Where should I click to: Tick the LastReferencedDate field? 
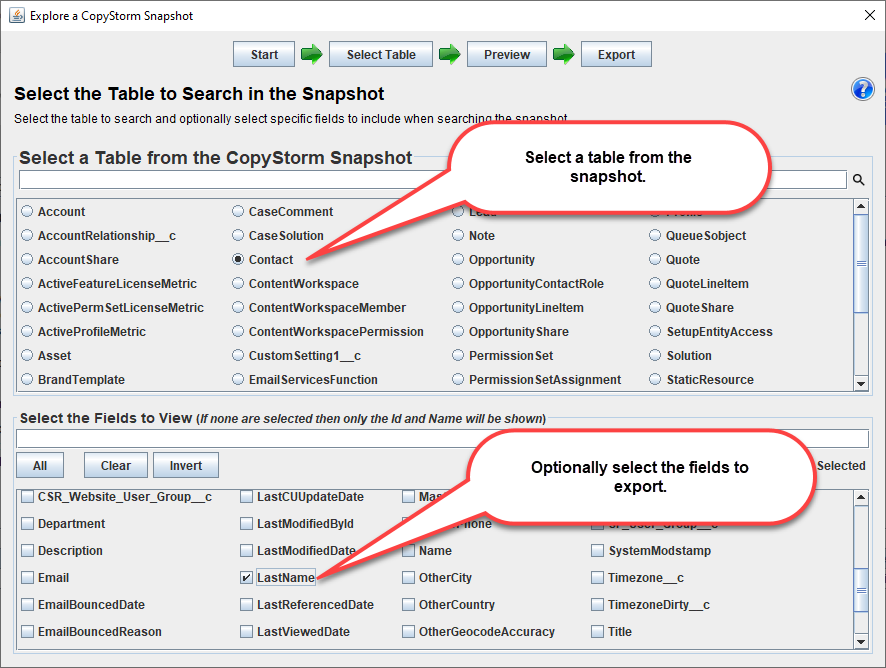246,604
